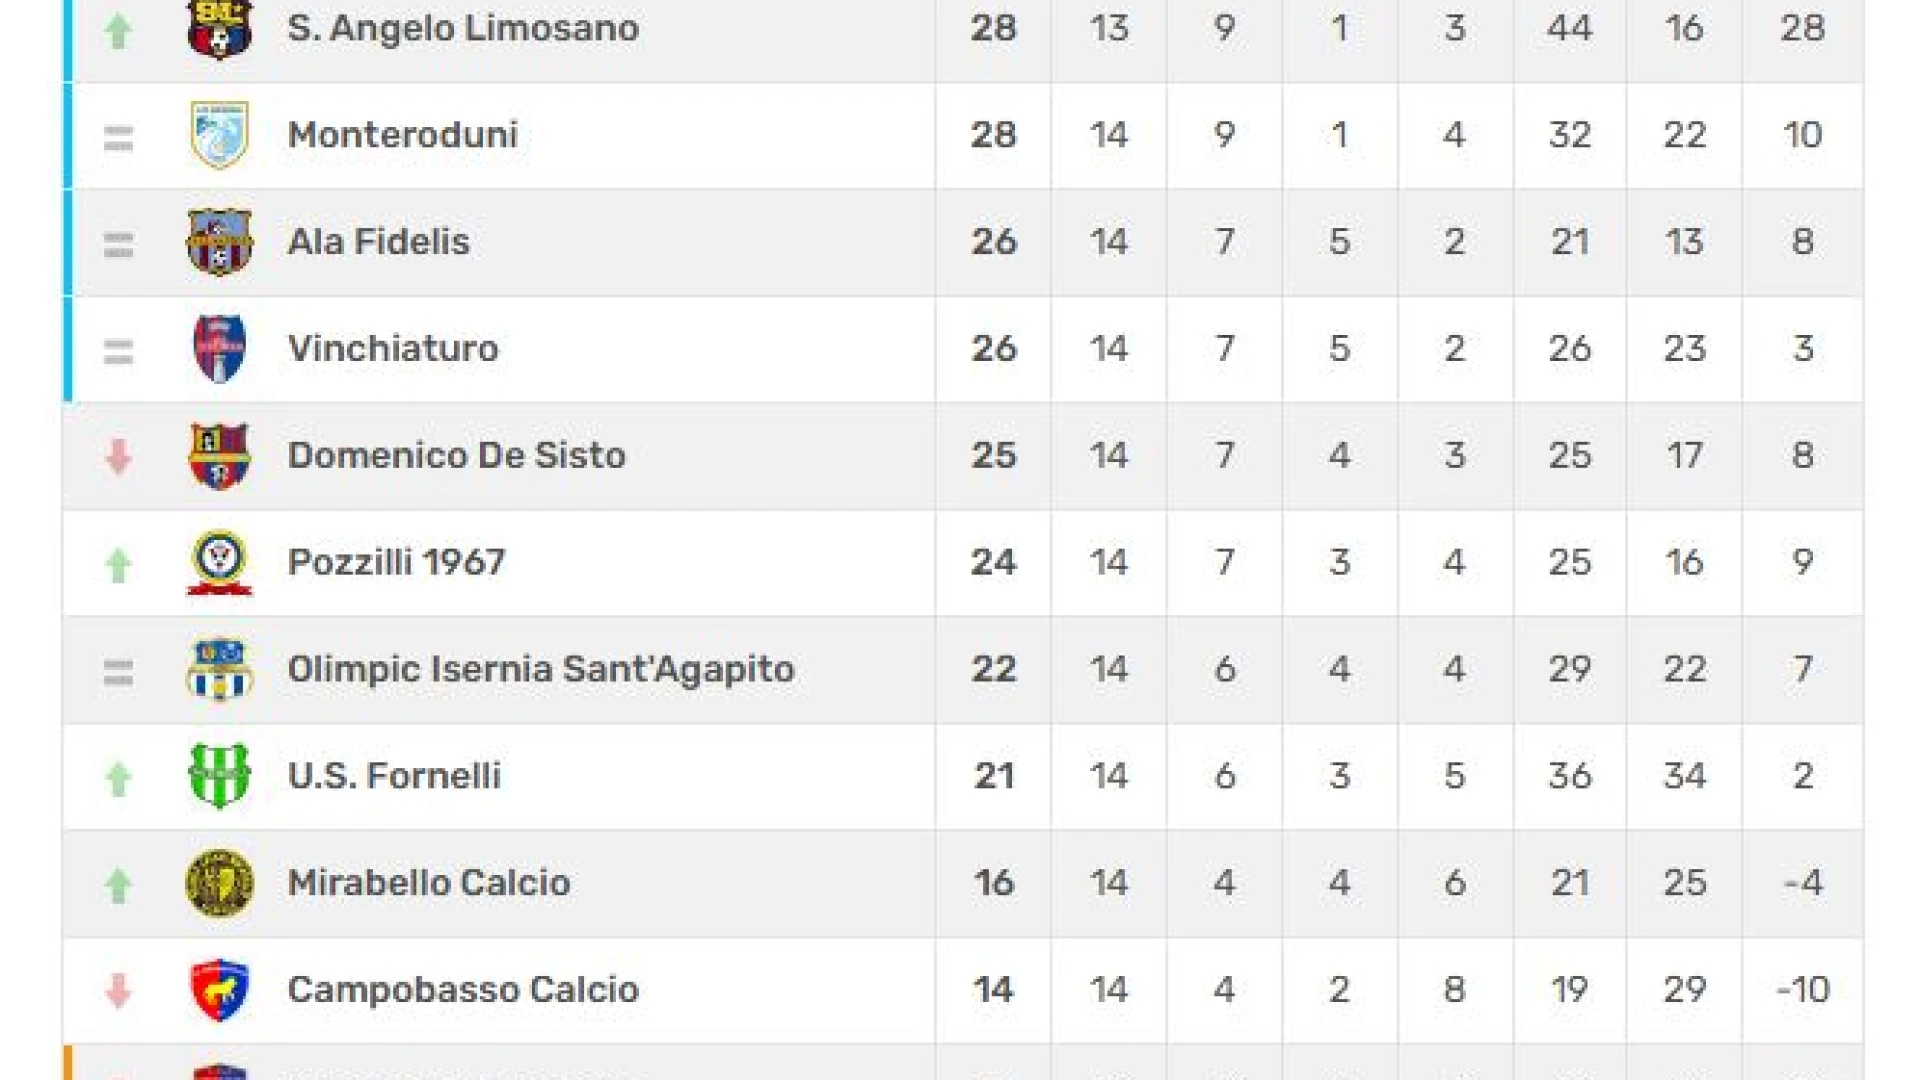Click Ala Fidelis points value 26
The width and height of the screenshot is (1920, 1080).
(x=993, y=242)
